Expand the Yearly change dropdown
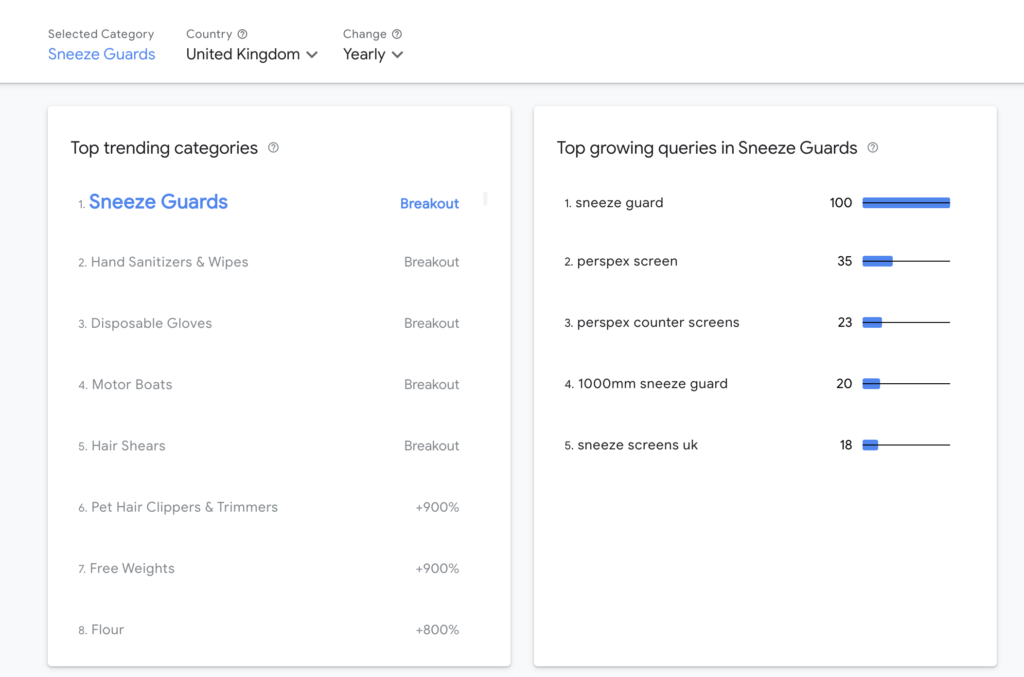 click(373, 55)
